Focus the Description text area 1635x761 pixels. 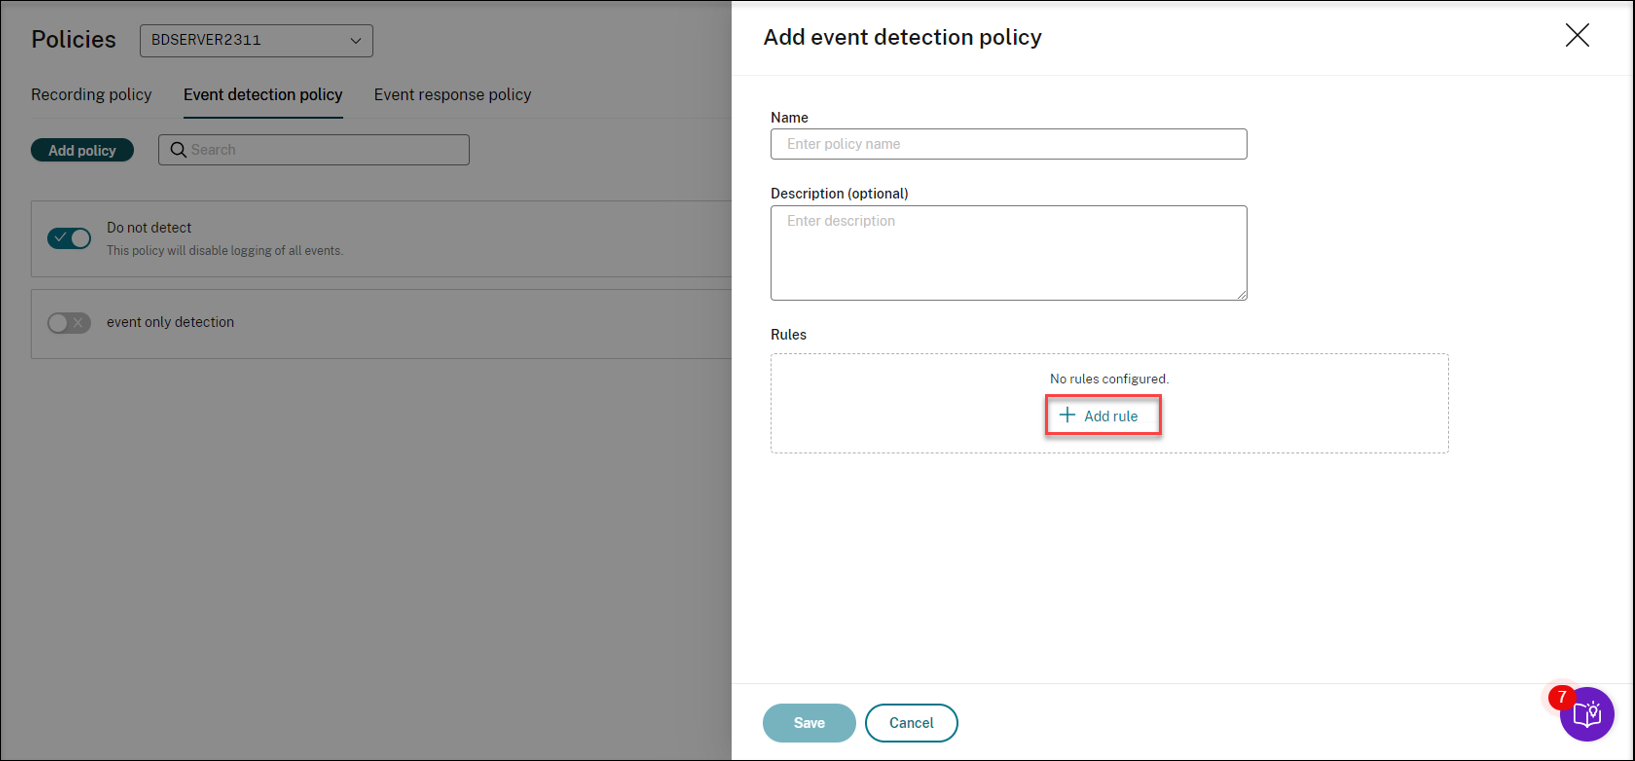coord(1008,253)
